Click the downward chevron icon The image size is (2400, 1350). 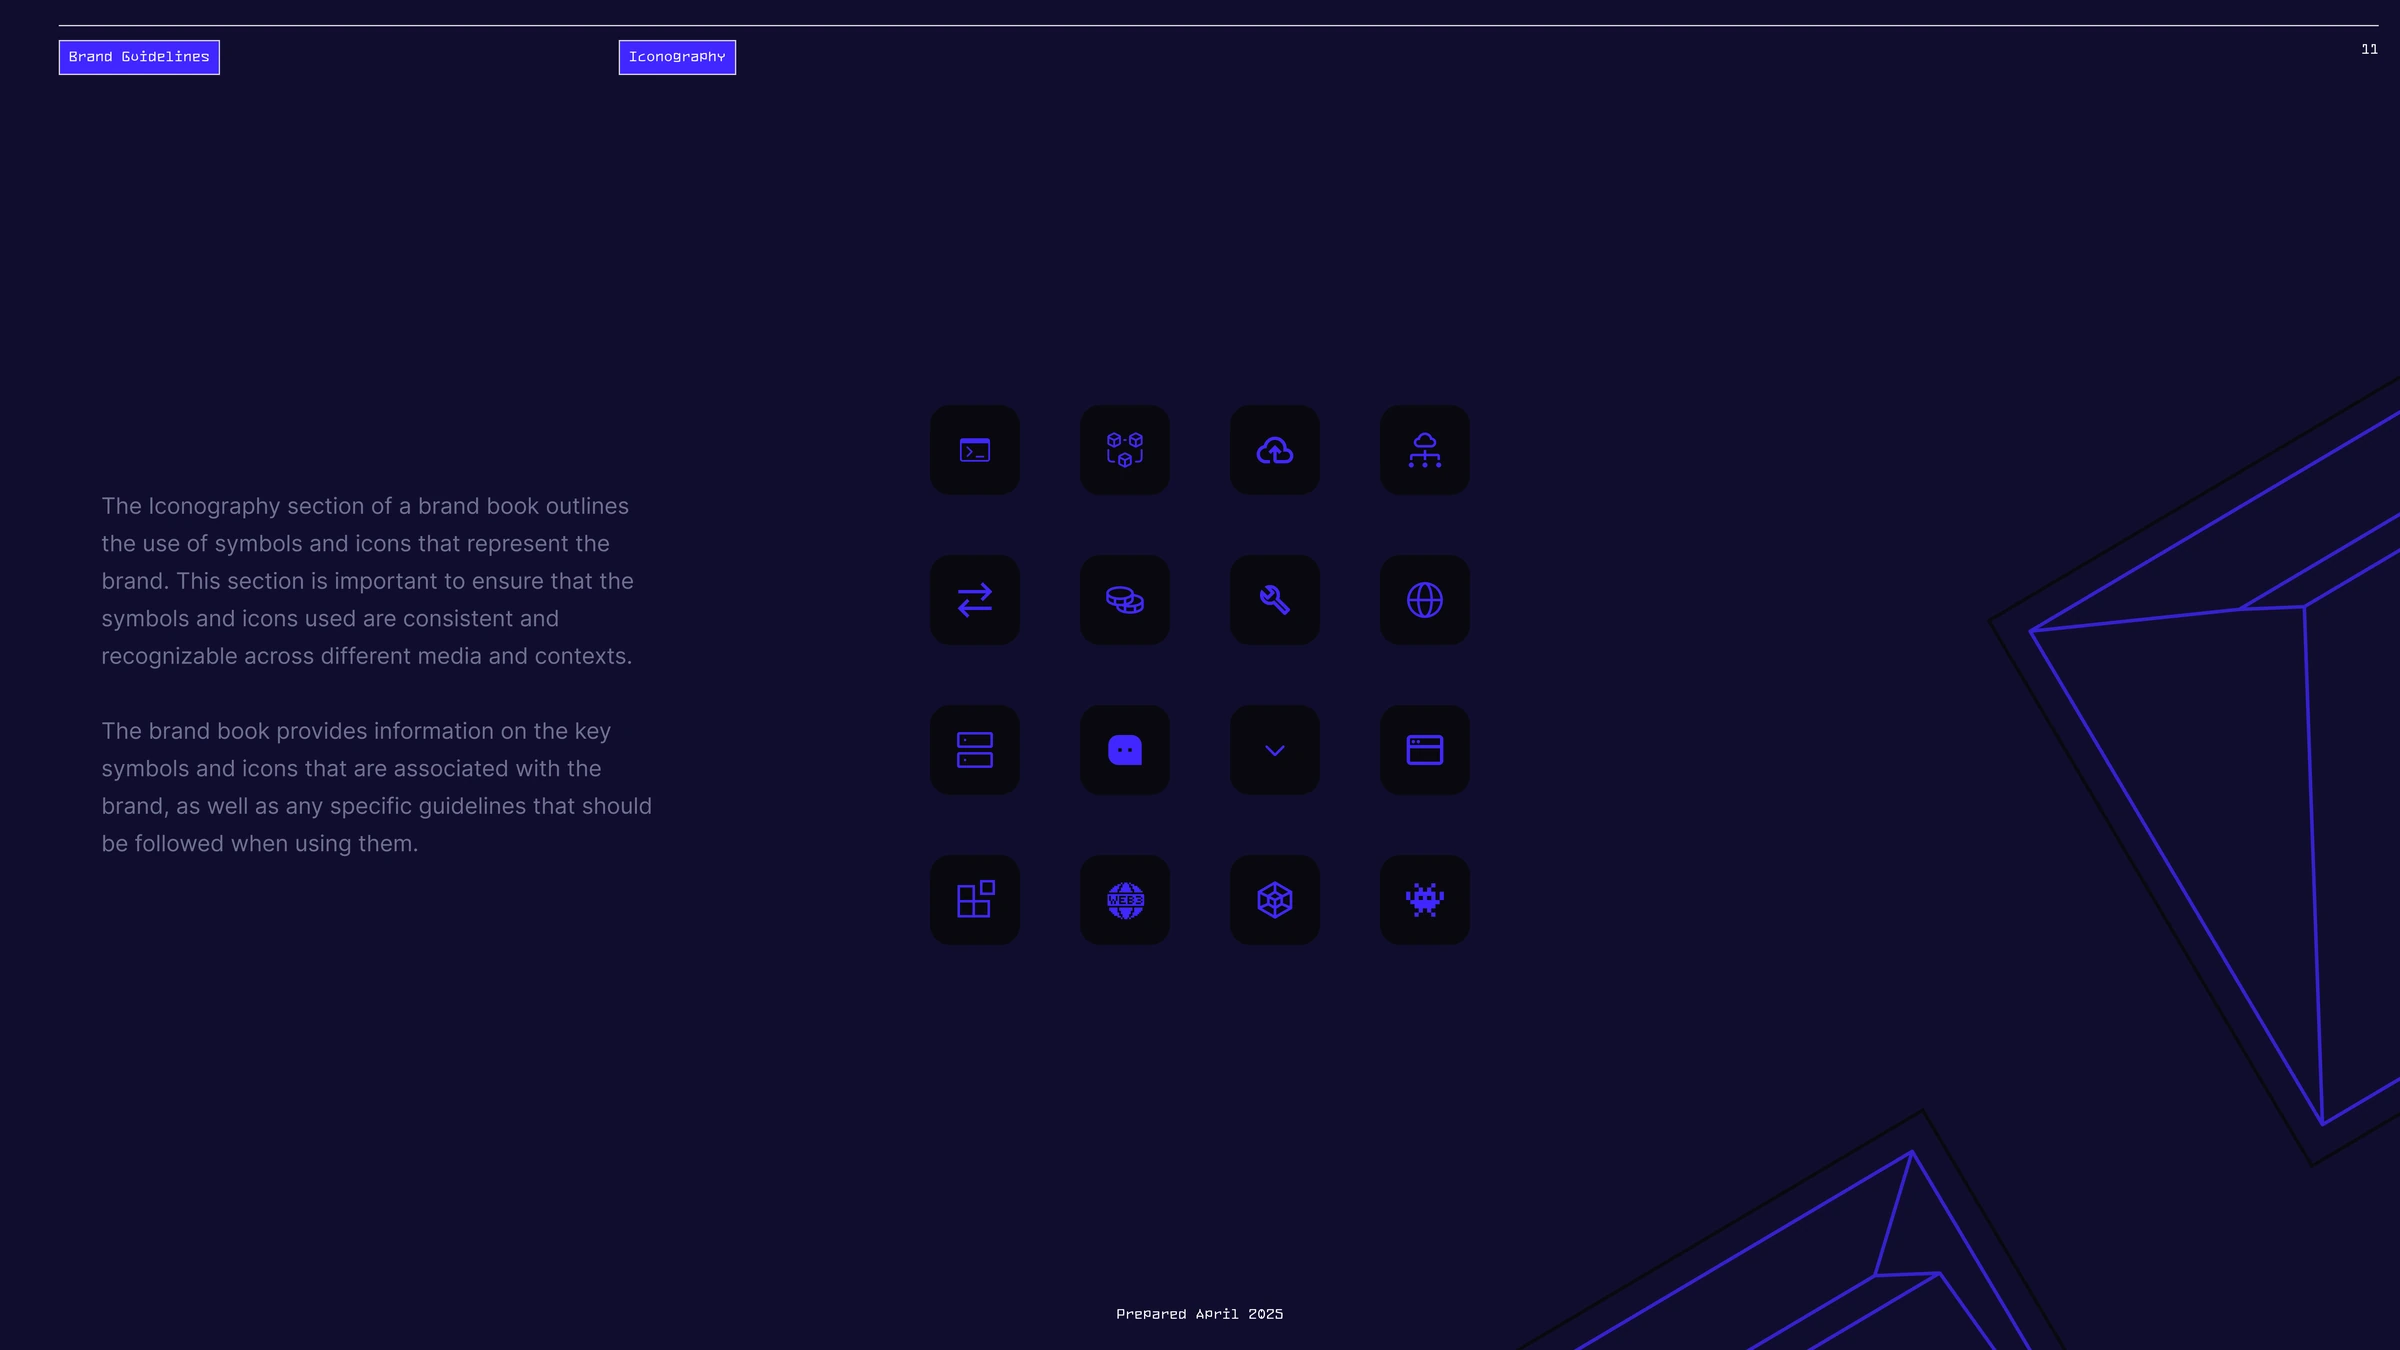point(1275,750)
